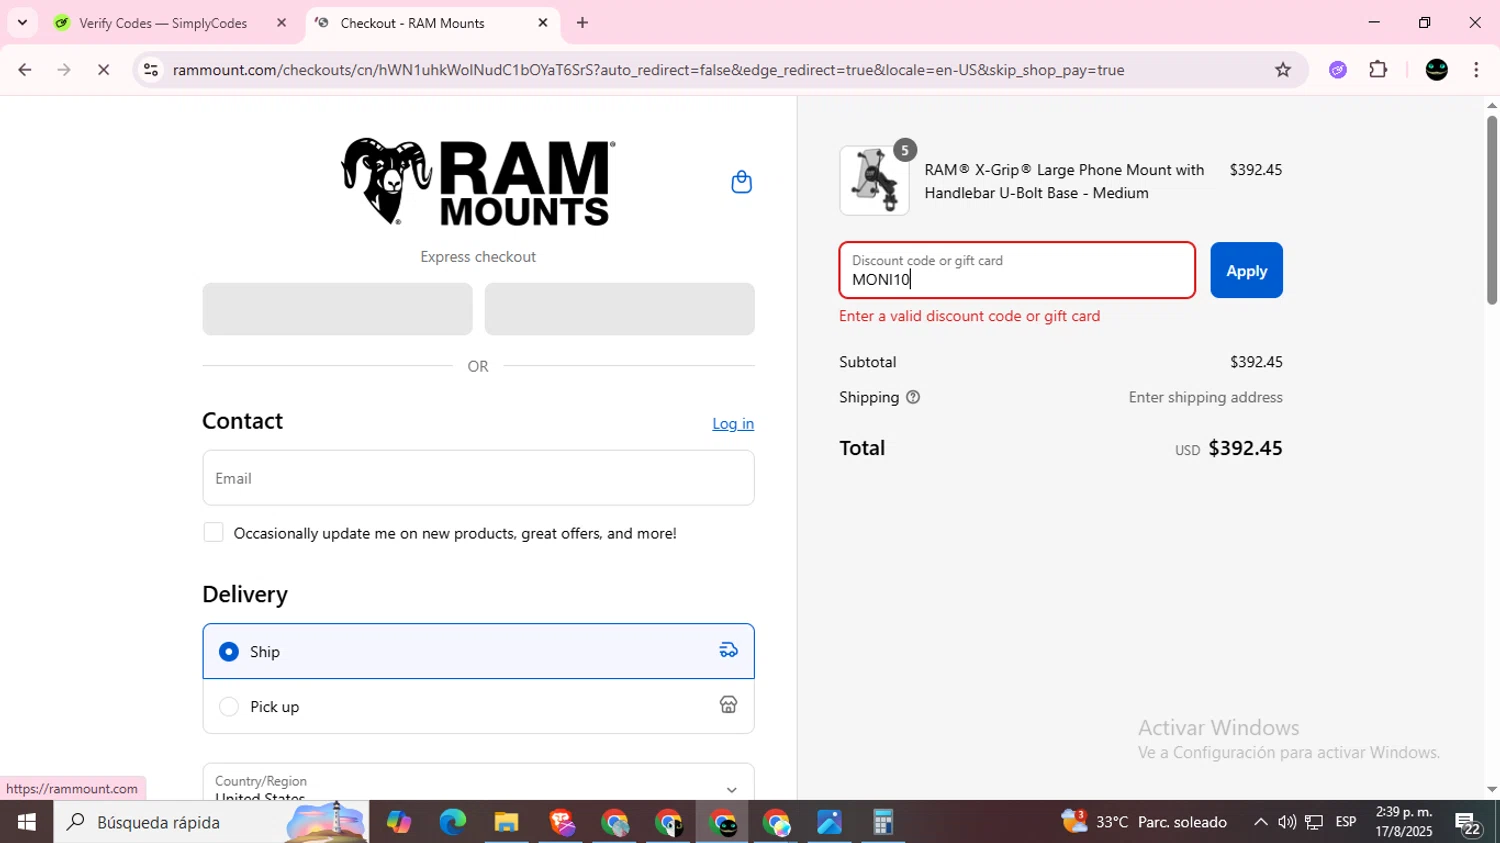Click the ESP language indicator

[1346, 822]
